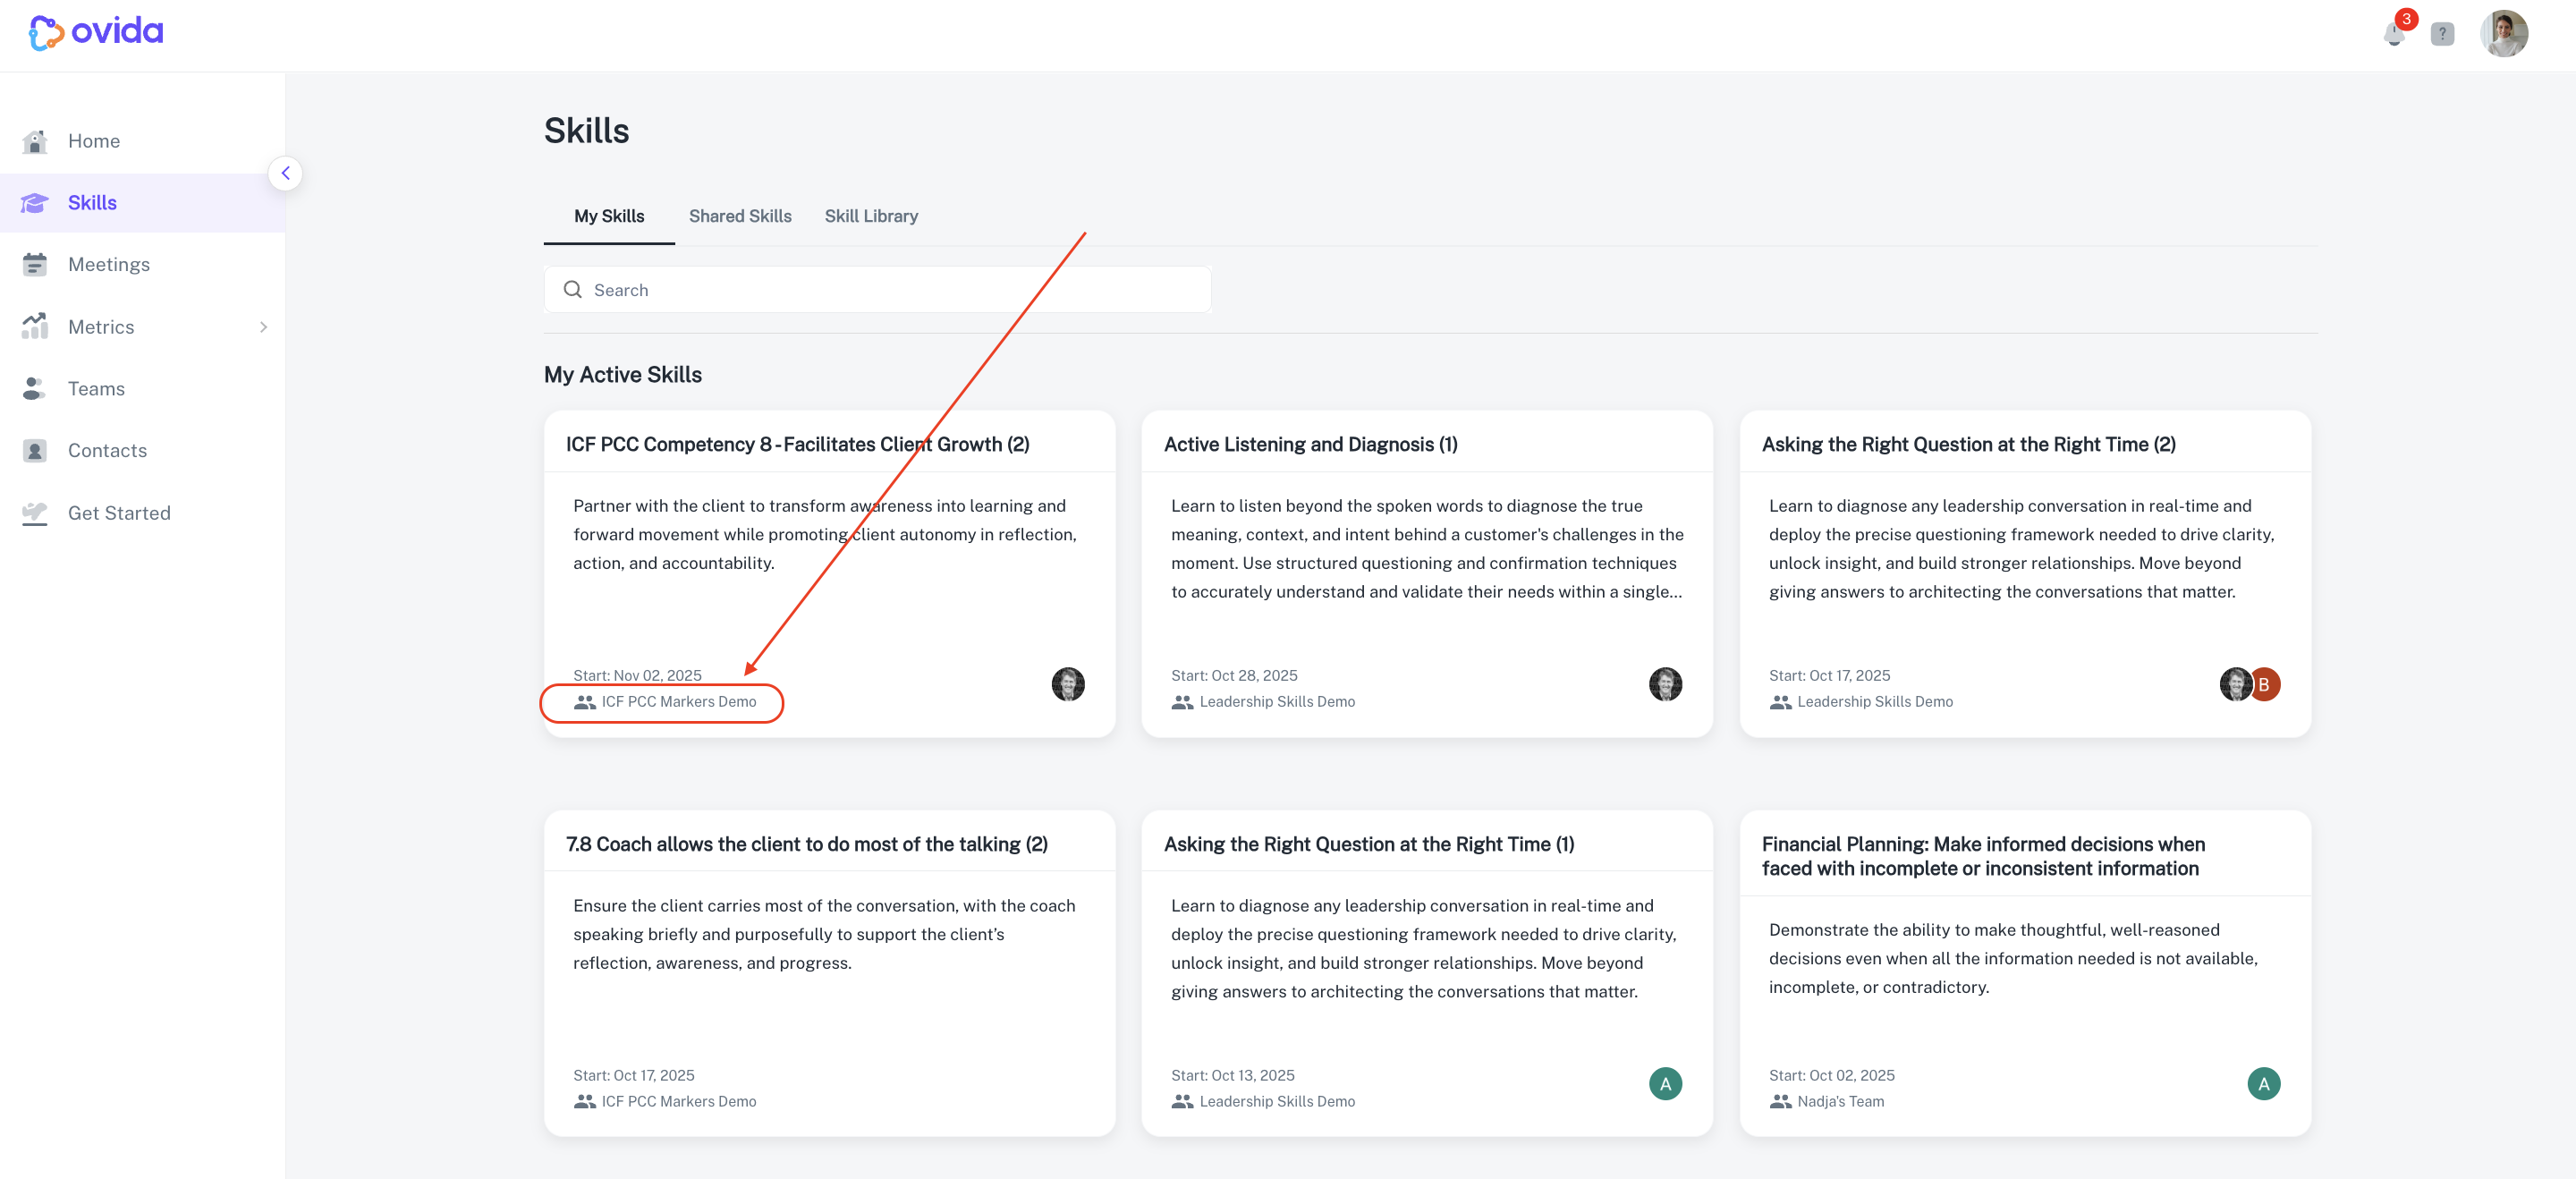Open Financial Planning skill card title

[1983, 856]
